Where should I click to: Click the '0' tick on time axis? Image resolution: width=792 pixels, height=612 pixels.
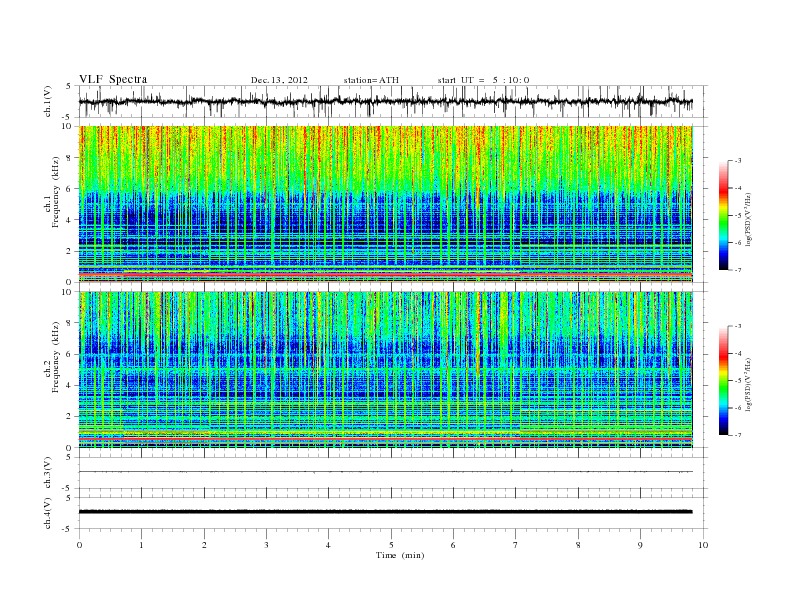[x=79, y=545]
